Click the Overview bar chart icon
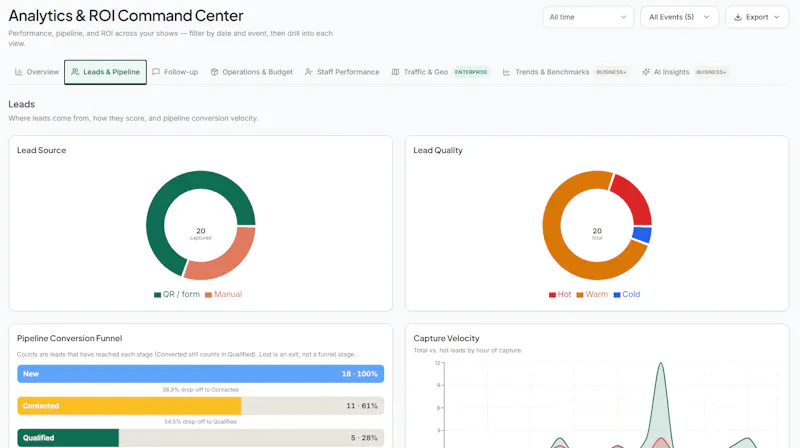 [18, 72]
